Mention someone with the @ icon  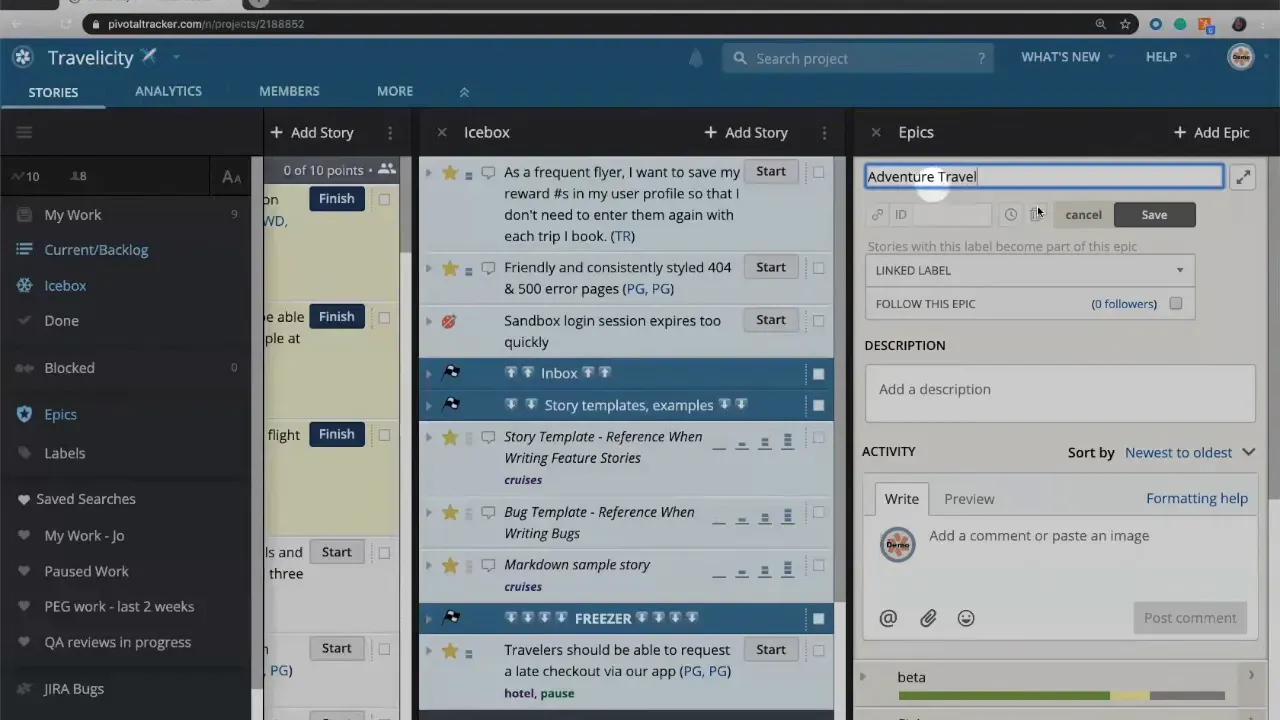click(888, 618)
